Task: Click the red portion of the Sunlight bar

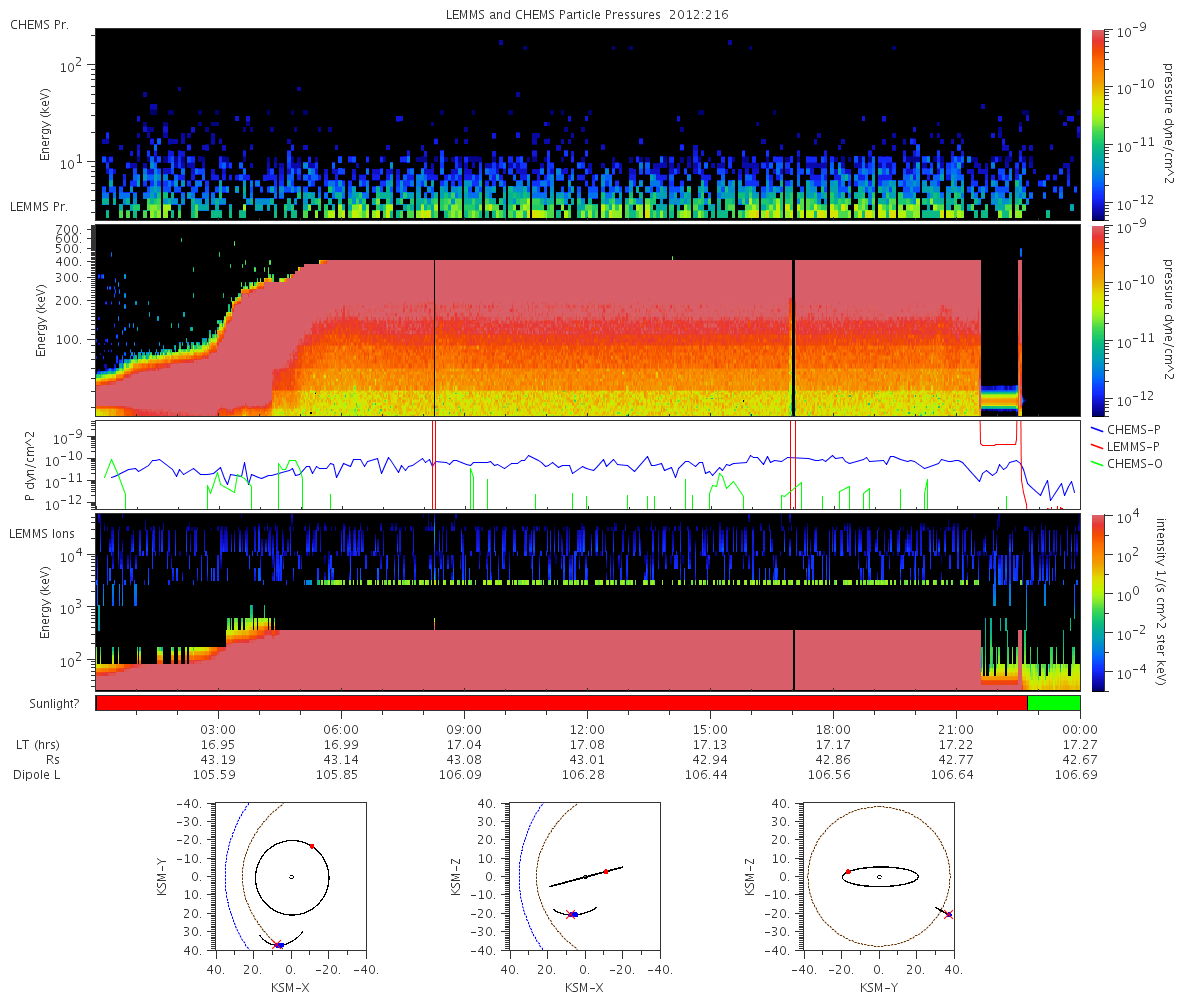Action: tap(560, 703)
